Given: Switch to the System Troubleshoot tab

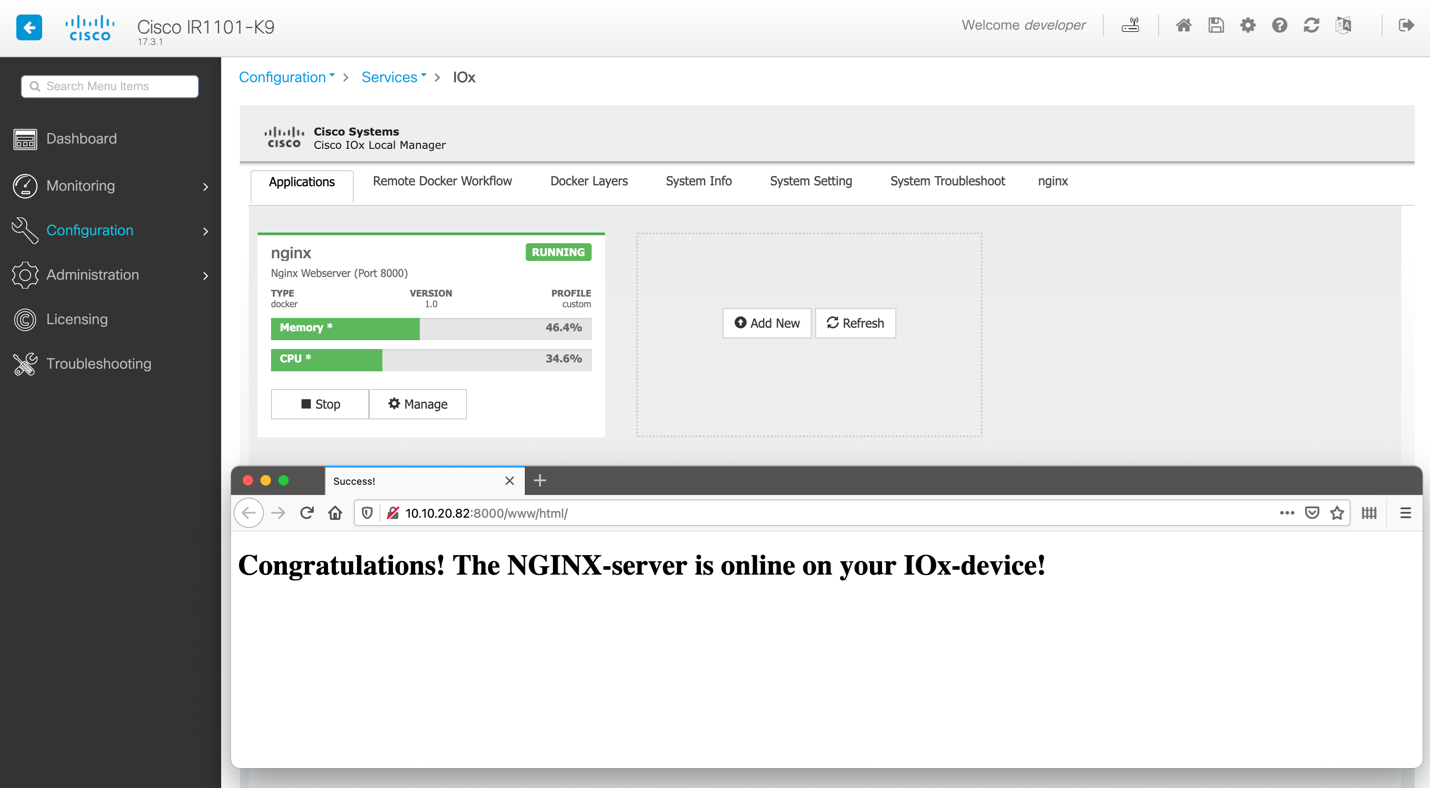Looking at the screenshot, I should coord(947,181).
